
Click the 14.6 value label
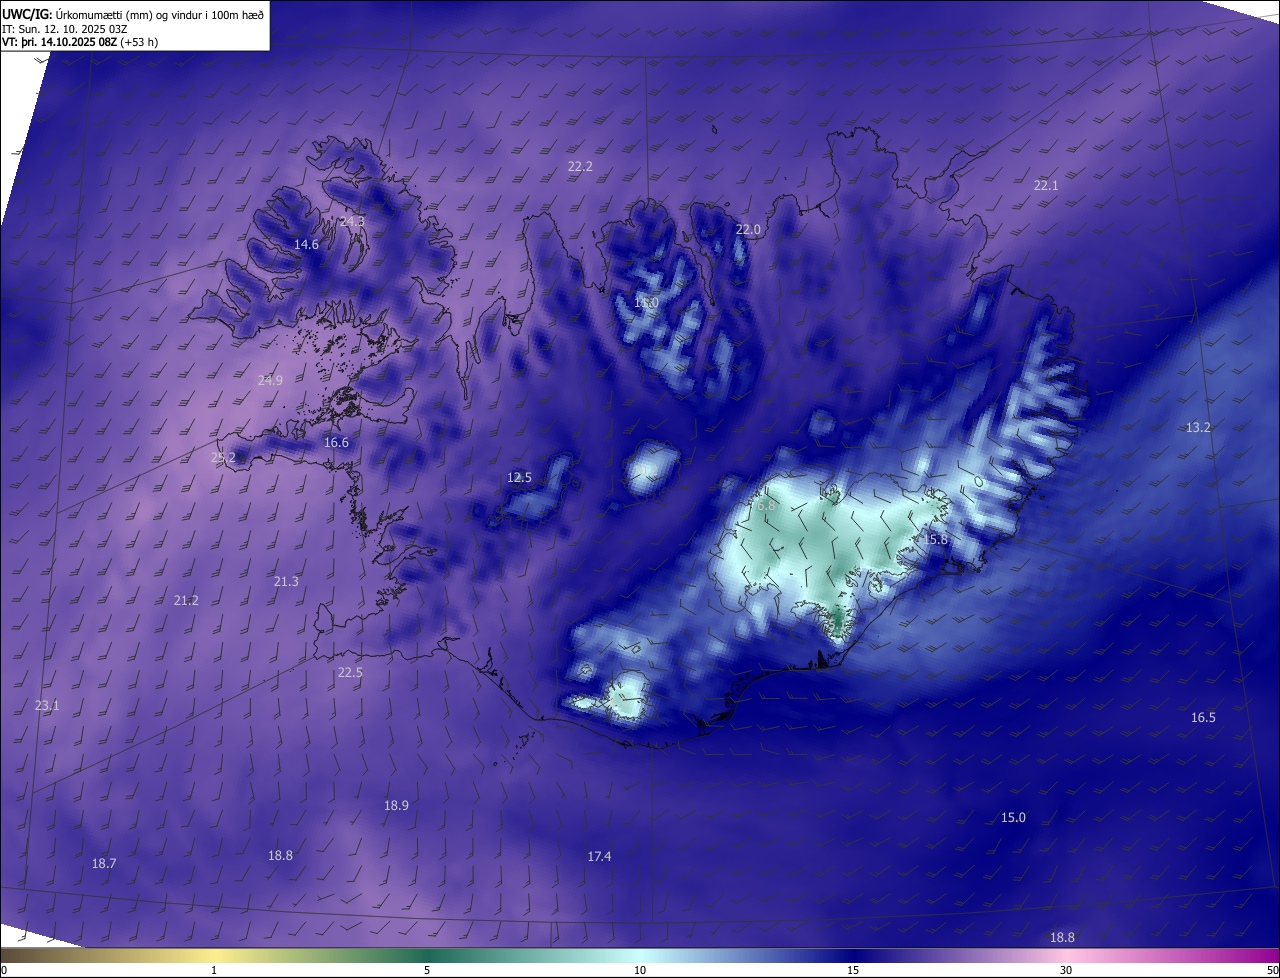pyautogui.click(x=306, y=244)
